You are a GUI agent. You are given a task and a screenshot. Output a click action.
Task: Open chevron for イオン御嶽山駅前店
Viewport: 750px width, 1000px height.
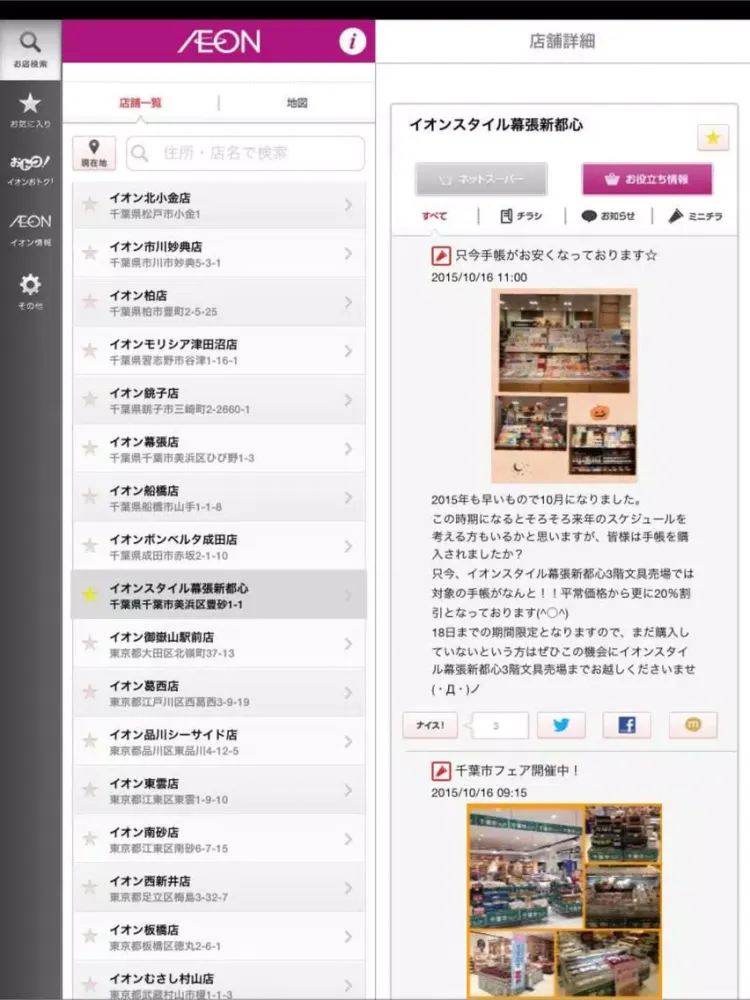[x=348, y=643]
